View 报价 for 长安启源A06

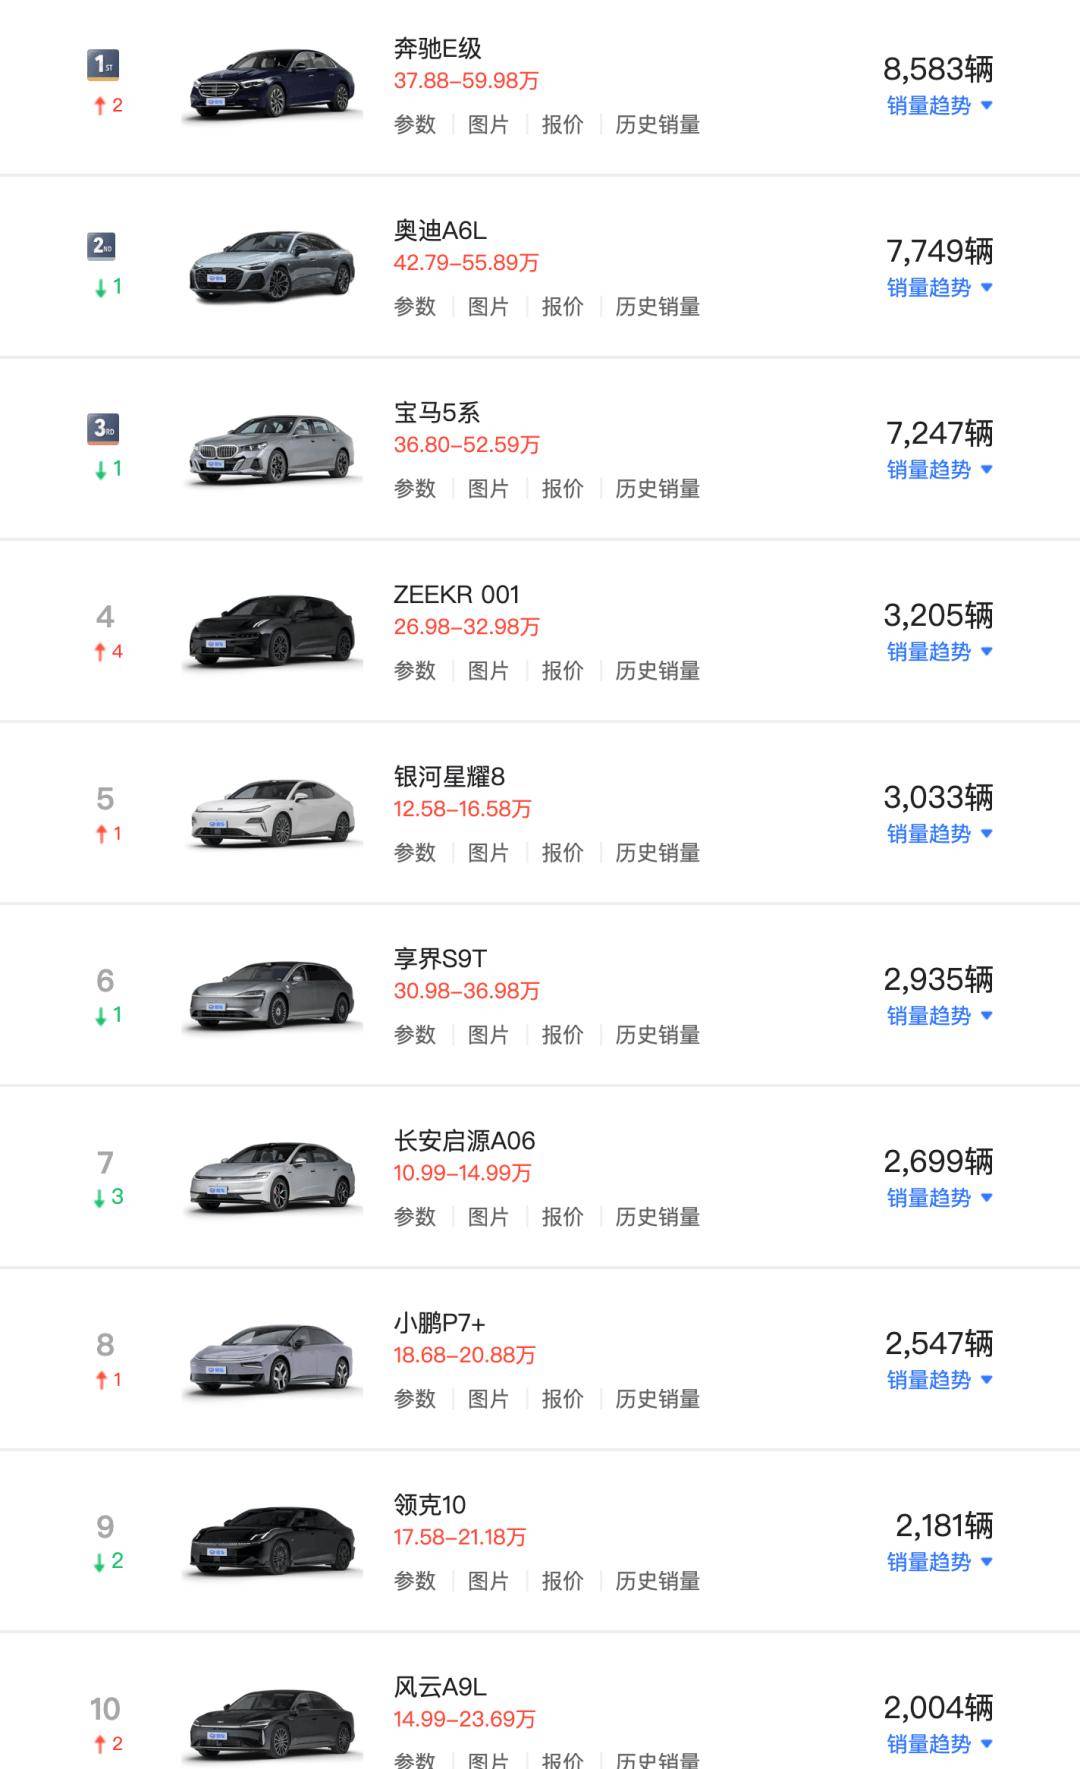[562, 1217]
